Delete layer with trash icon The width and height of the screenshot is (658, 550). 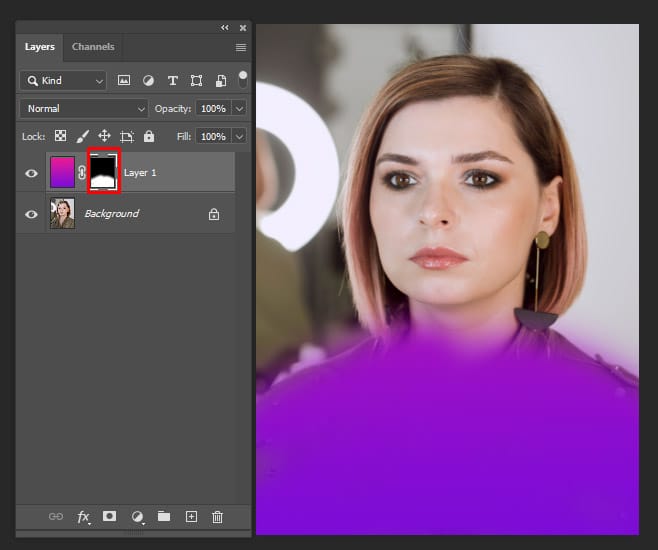pyautogui.click(x=217, y=517)
